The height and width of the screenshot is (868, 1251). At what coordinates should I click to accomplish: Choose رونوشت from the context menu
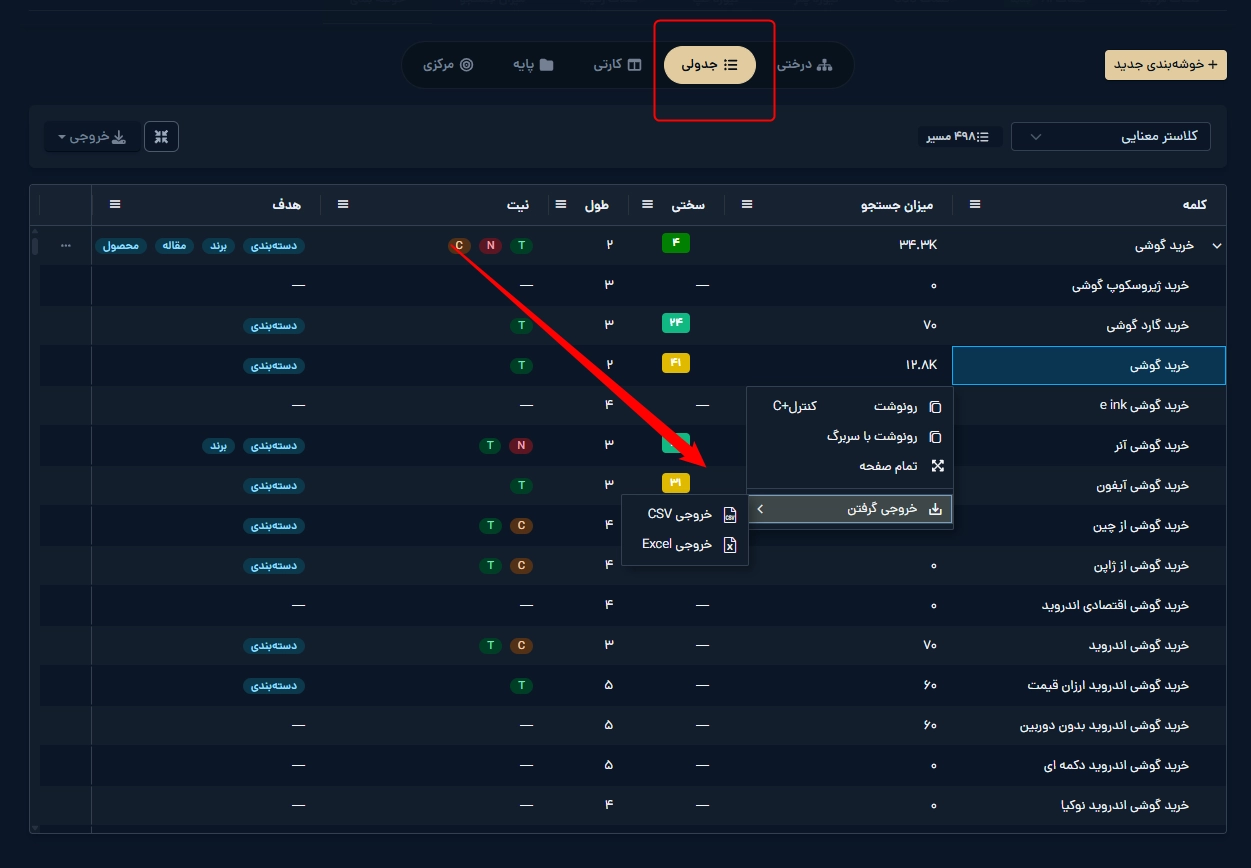coord(850,407)
